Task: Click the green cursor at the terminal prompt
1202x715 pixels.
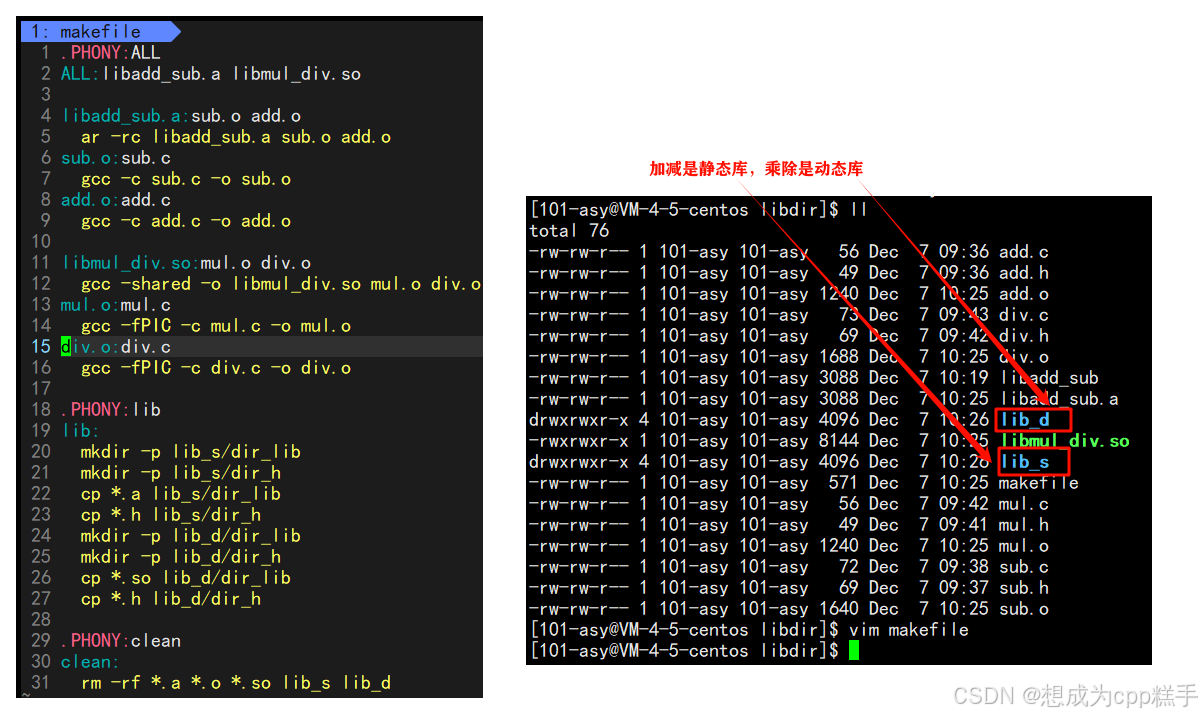Action: pos(854,651)
